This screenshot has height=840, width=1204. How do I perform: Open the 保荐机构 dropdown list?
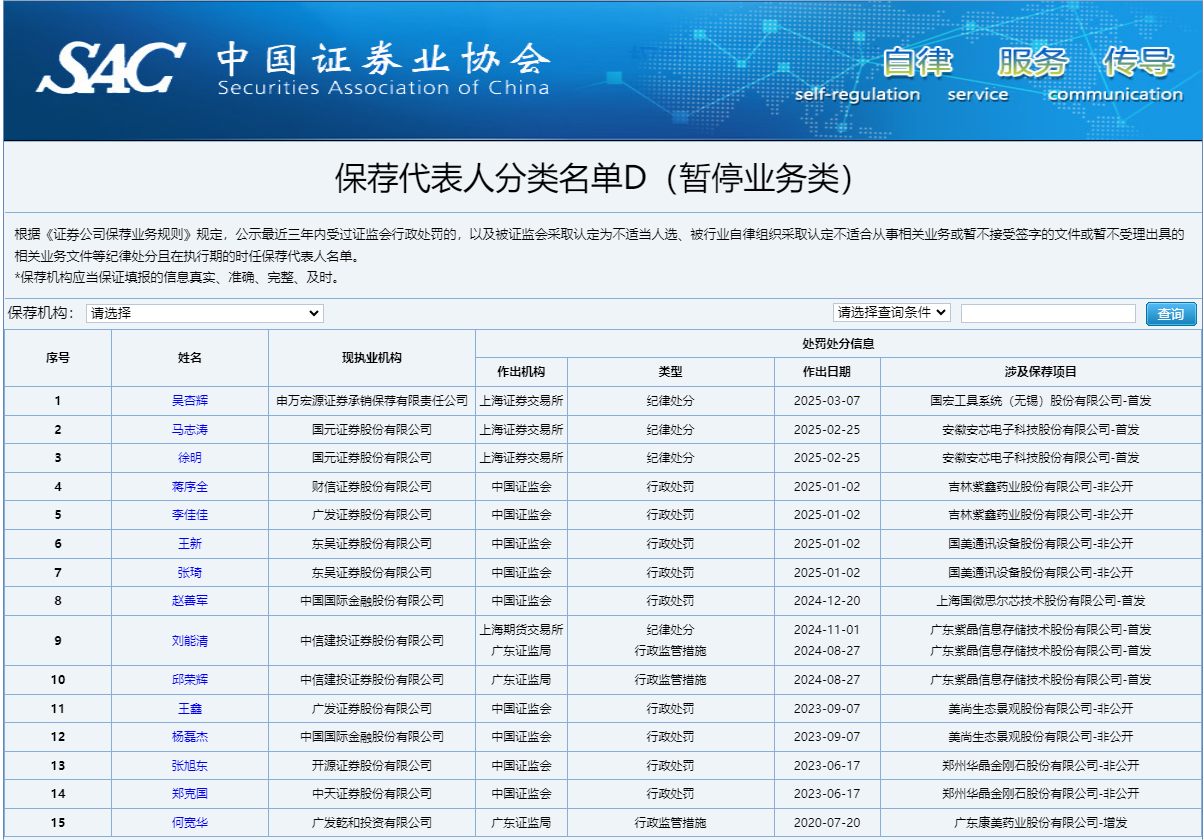(205, 313)
